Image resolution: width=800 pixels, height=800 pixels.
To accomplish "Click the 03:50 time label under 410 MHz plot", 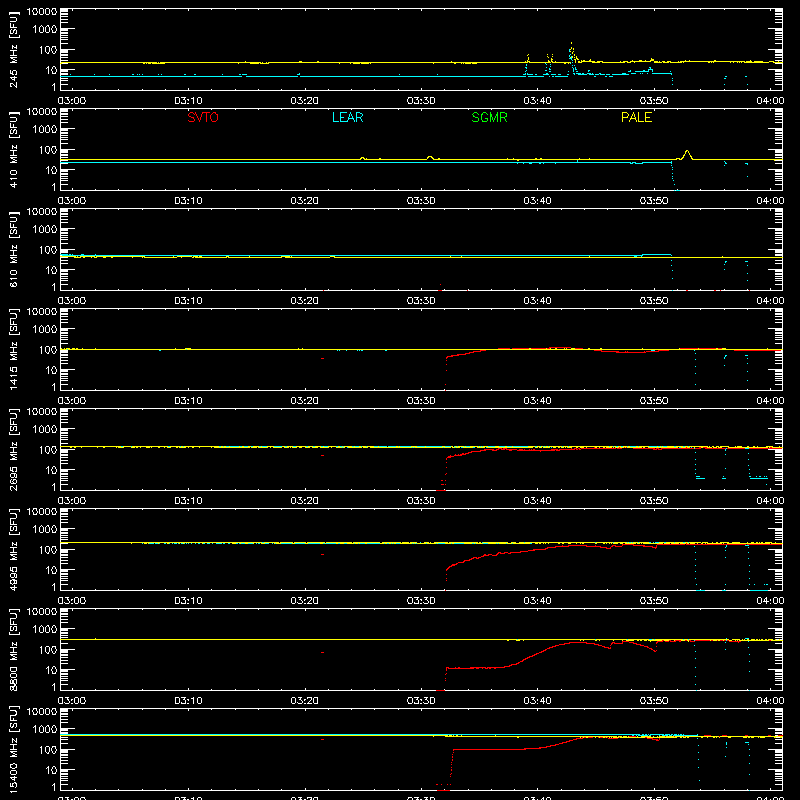I will pyautogui.click(x=654, y=201).
